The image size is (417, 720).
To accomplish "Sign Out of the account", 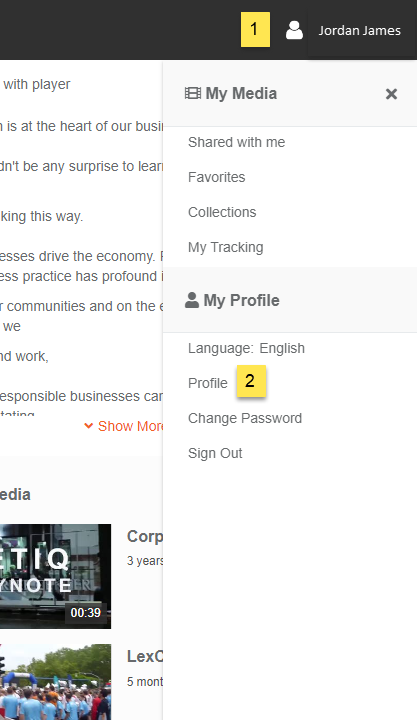I will (x=215, y=453).
